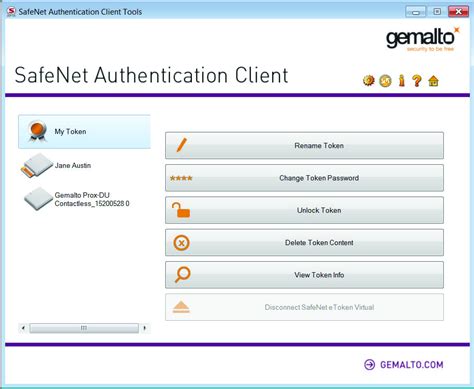The image size is (474, 389).
Task: Click SafeNet app icon in title bar
Action: (x=11, y=12)
